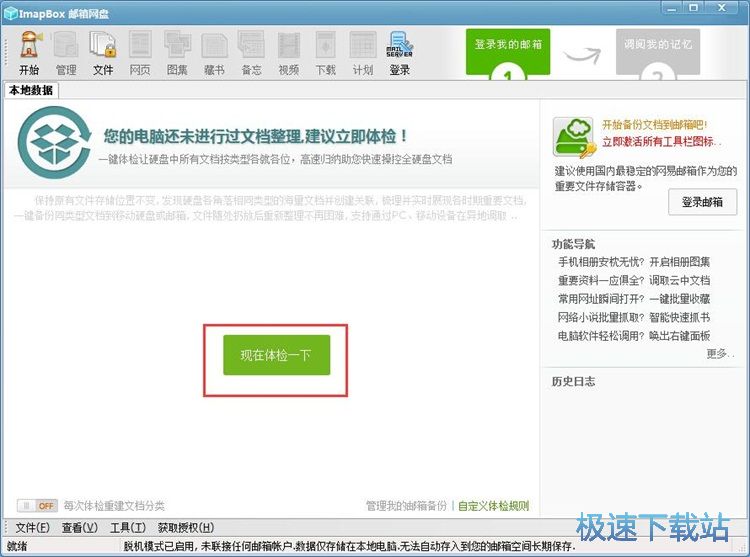Minimize the ImapBox window

pyautogui.click(x=673, y=8)
